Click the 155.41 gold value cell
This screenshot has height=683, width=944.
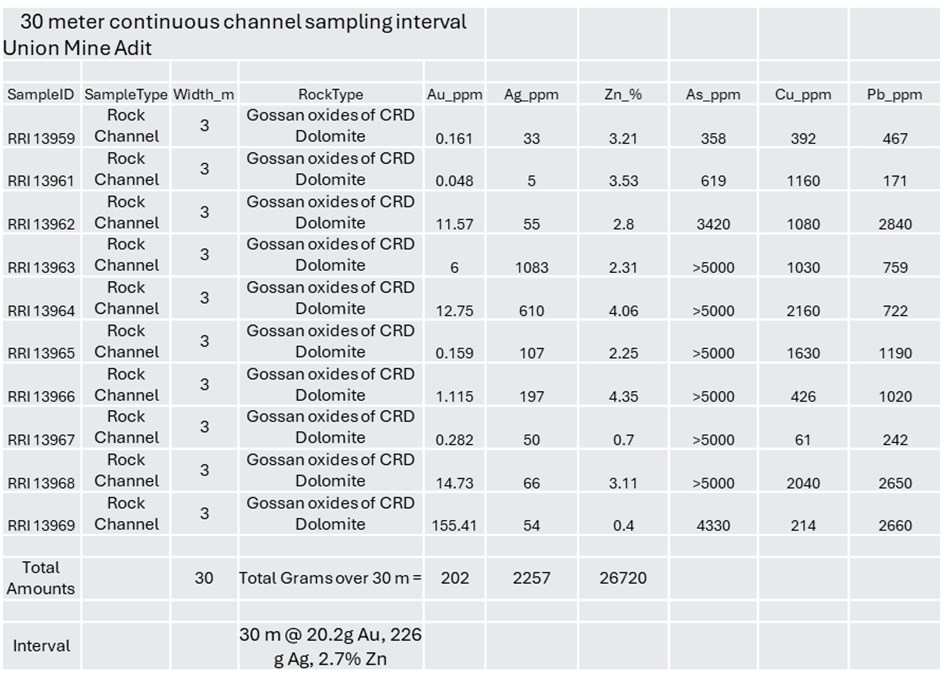point(454,525)
